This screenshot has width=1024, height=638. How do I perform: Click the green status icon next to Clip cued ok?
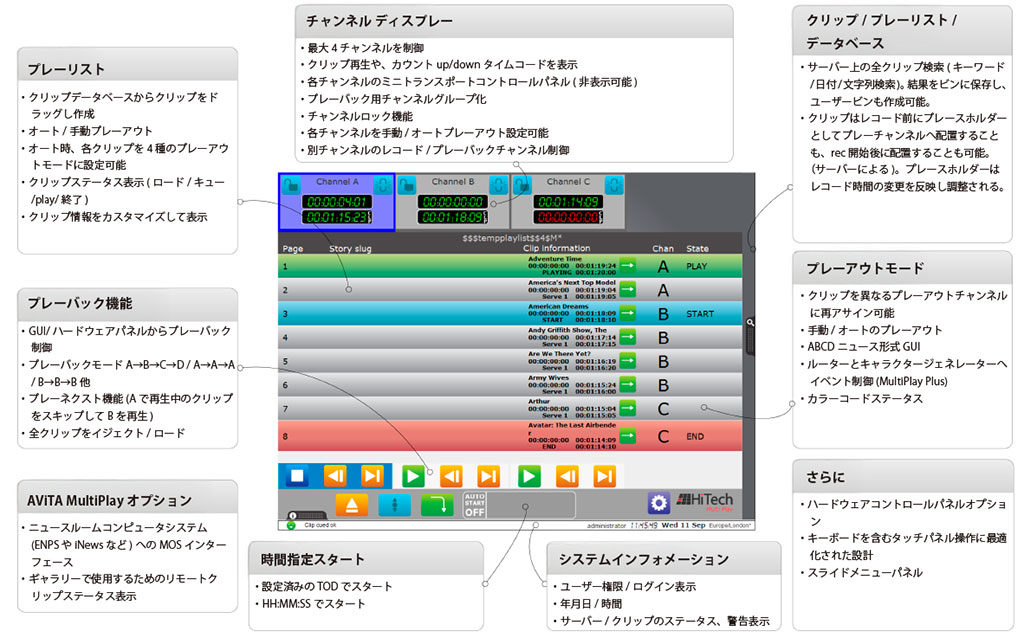(291, 524)
